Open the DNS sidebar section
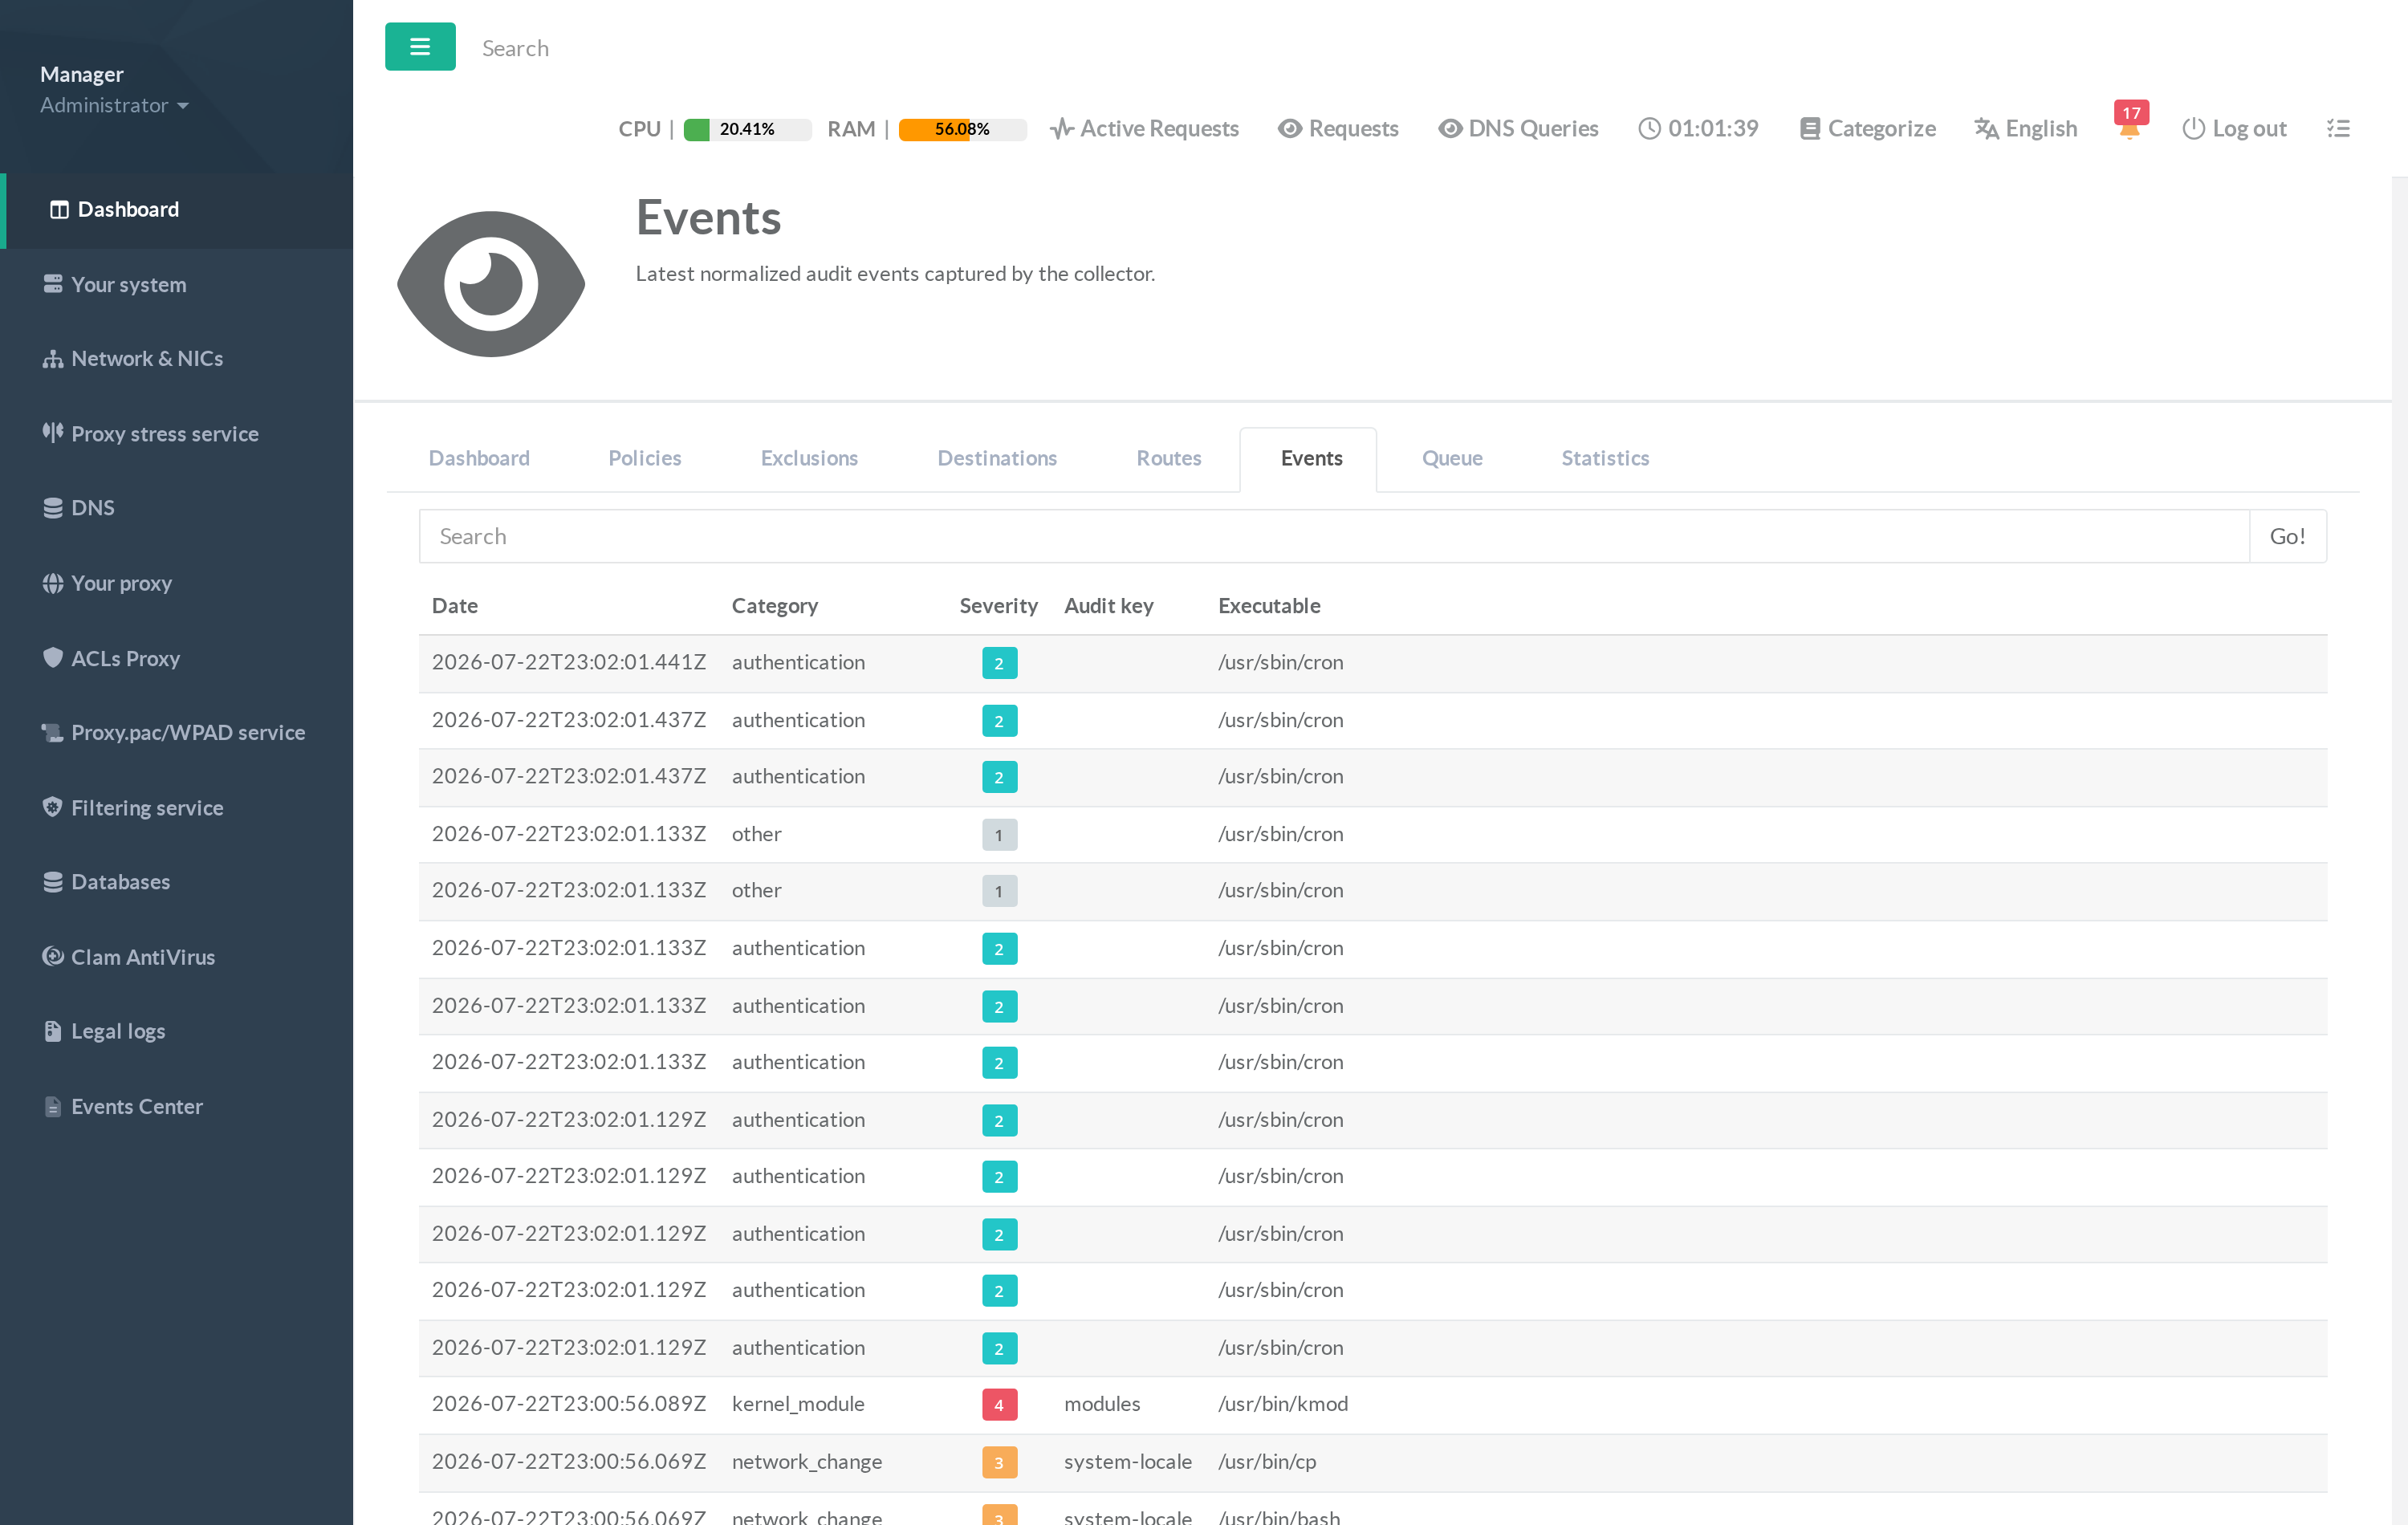The width and height of the screenshot is (2408, 1525). (177, 508)
